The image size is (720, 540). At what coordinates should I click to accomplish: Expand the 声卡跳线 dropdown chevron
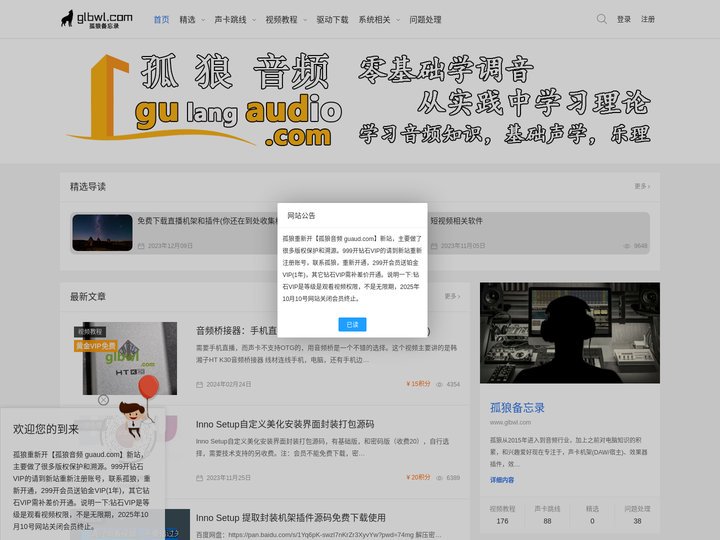(254, 20)
